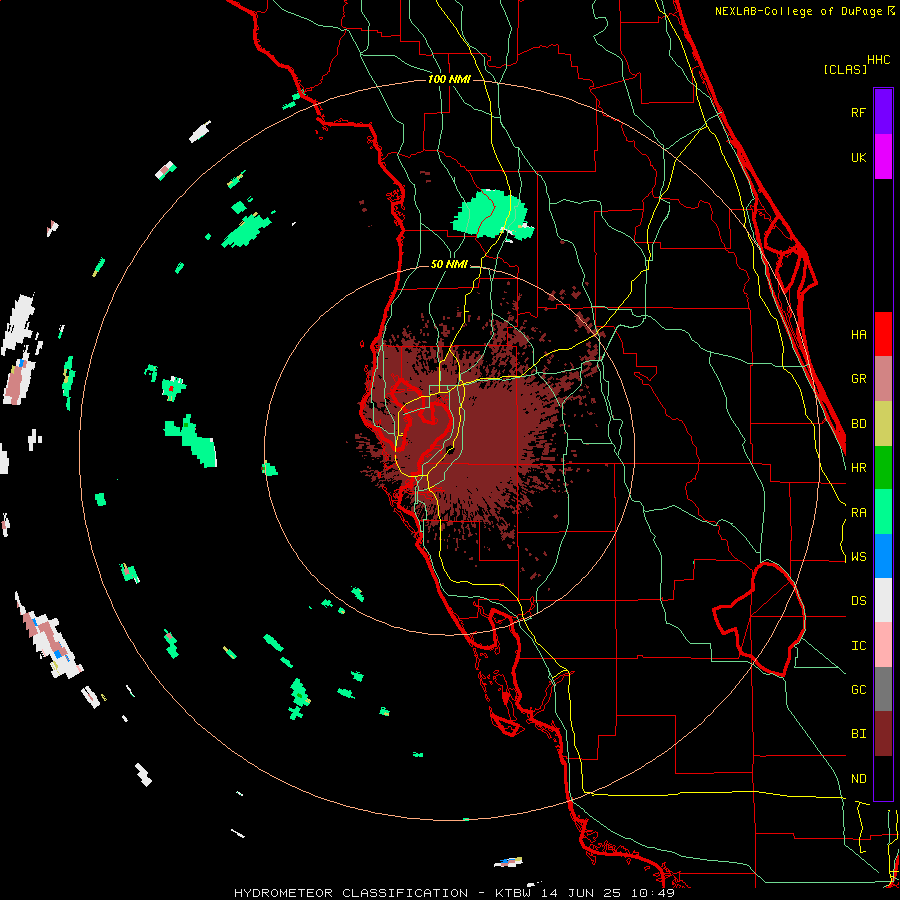Click the KTBW radar site identifier
Screen dimensions: 900x900
pos(515,893)
